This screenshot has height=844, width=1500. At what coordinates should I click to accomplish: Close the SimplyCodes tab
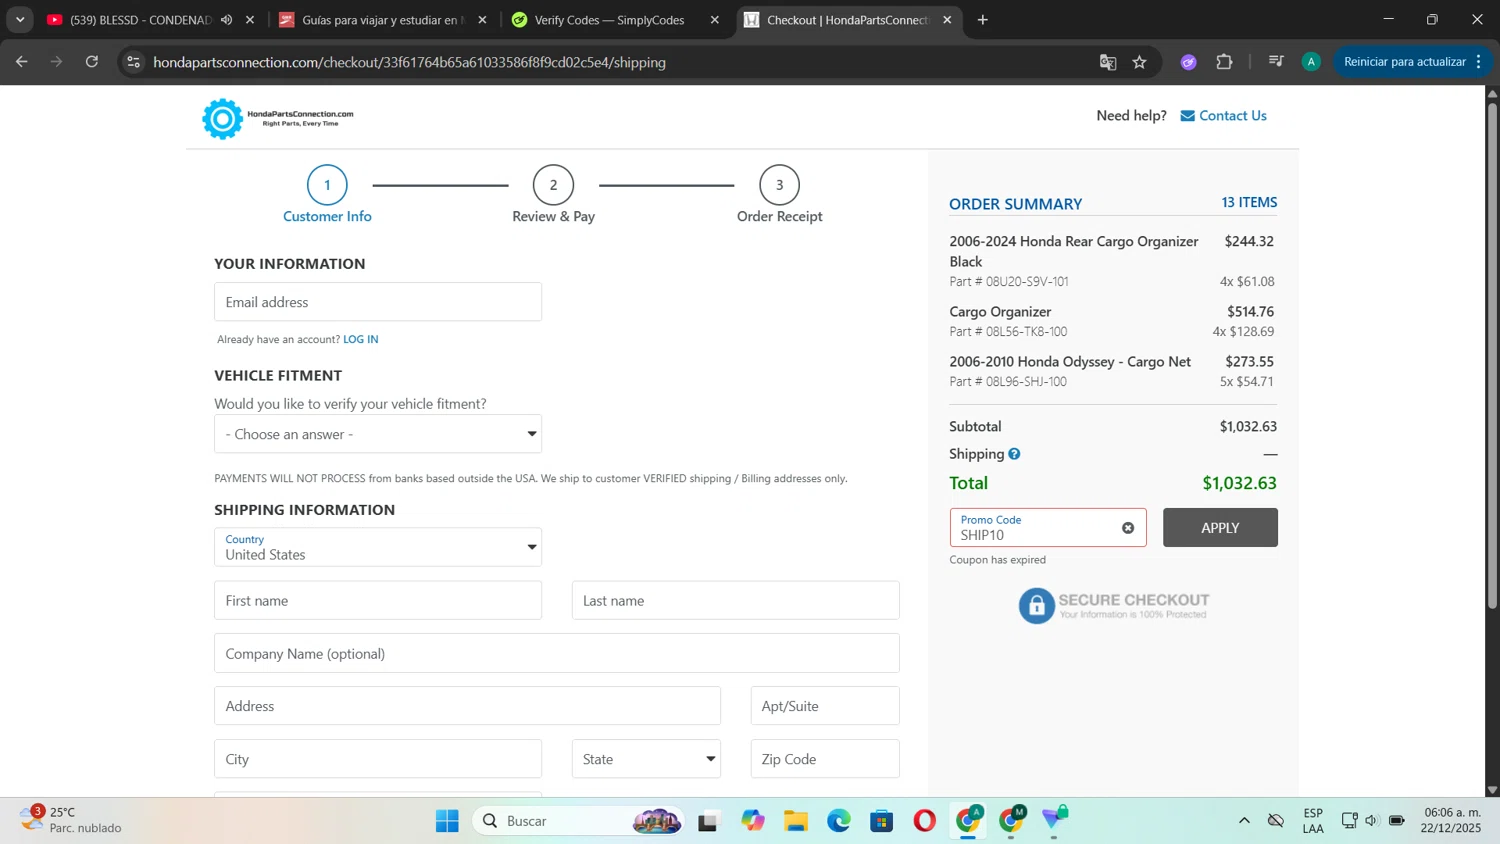[714, 20]
